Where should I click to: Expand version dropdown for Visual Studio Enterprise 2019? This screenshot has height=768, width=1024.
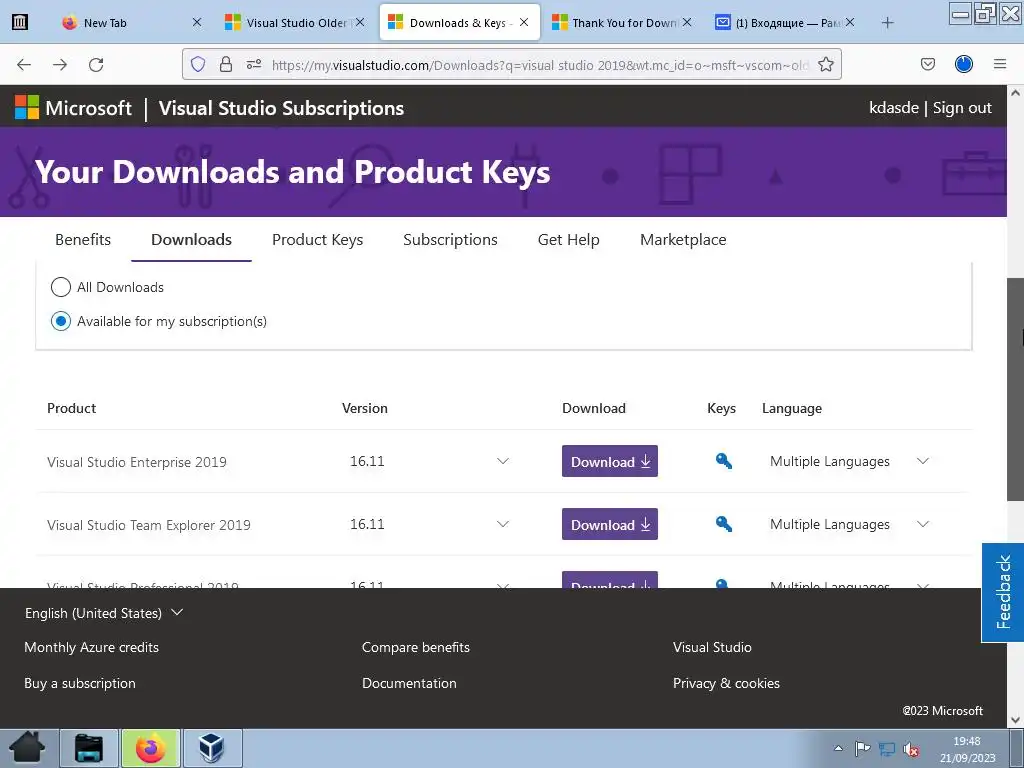coord(503,461)
